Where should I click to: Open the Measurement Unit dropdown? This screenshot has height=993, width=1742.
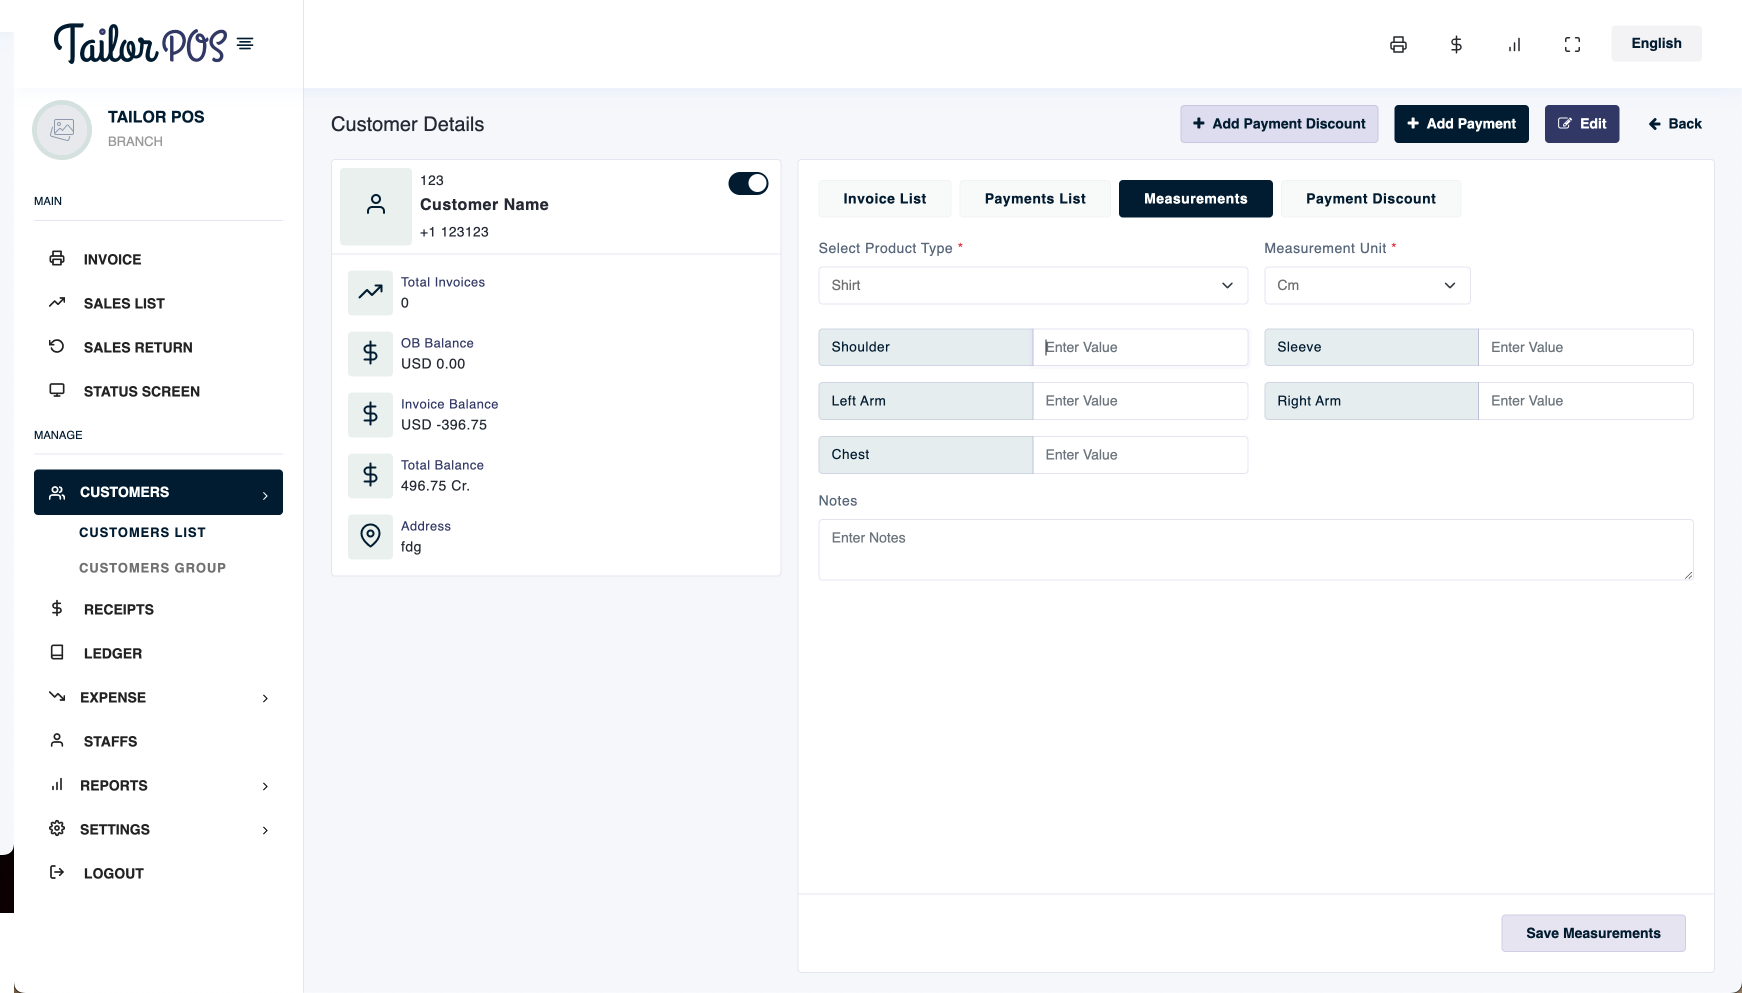point(1366,285)
